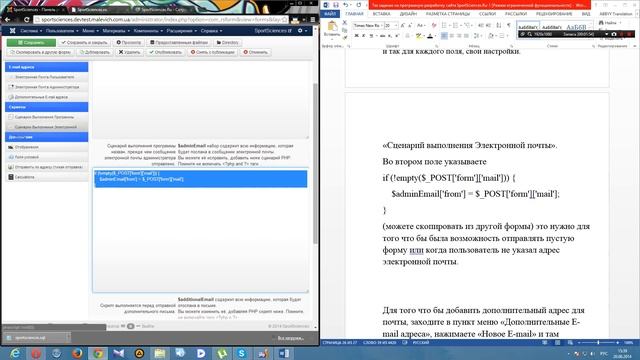
Task: Switch to the ВСТАВКА ribbon tab
Action: 381,14
